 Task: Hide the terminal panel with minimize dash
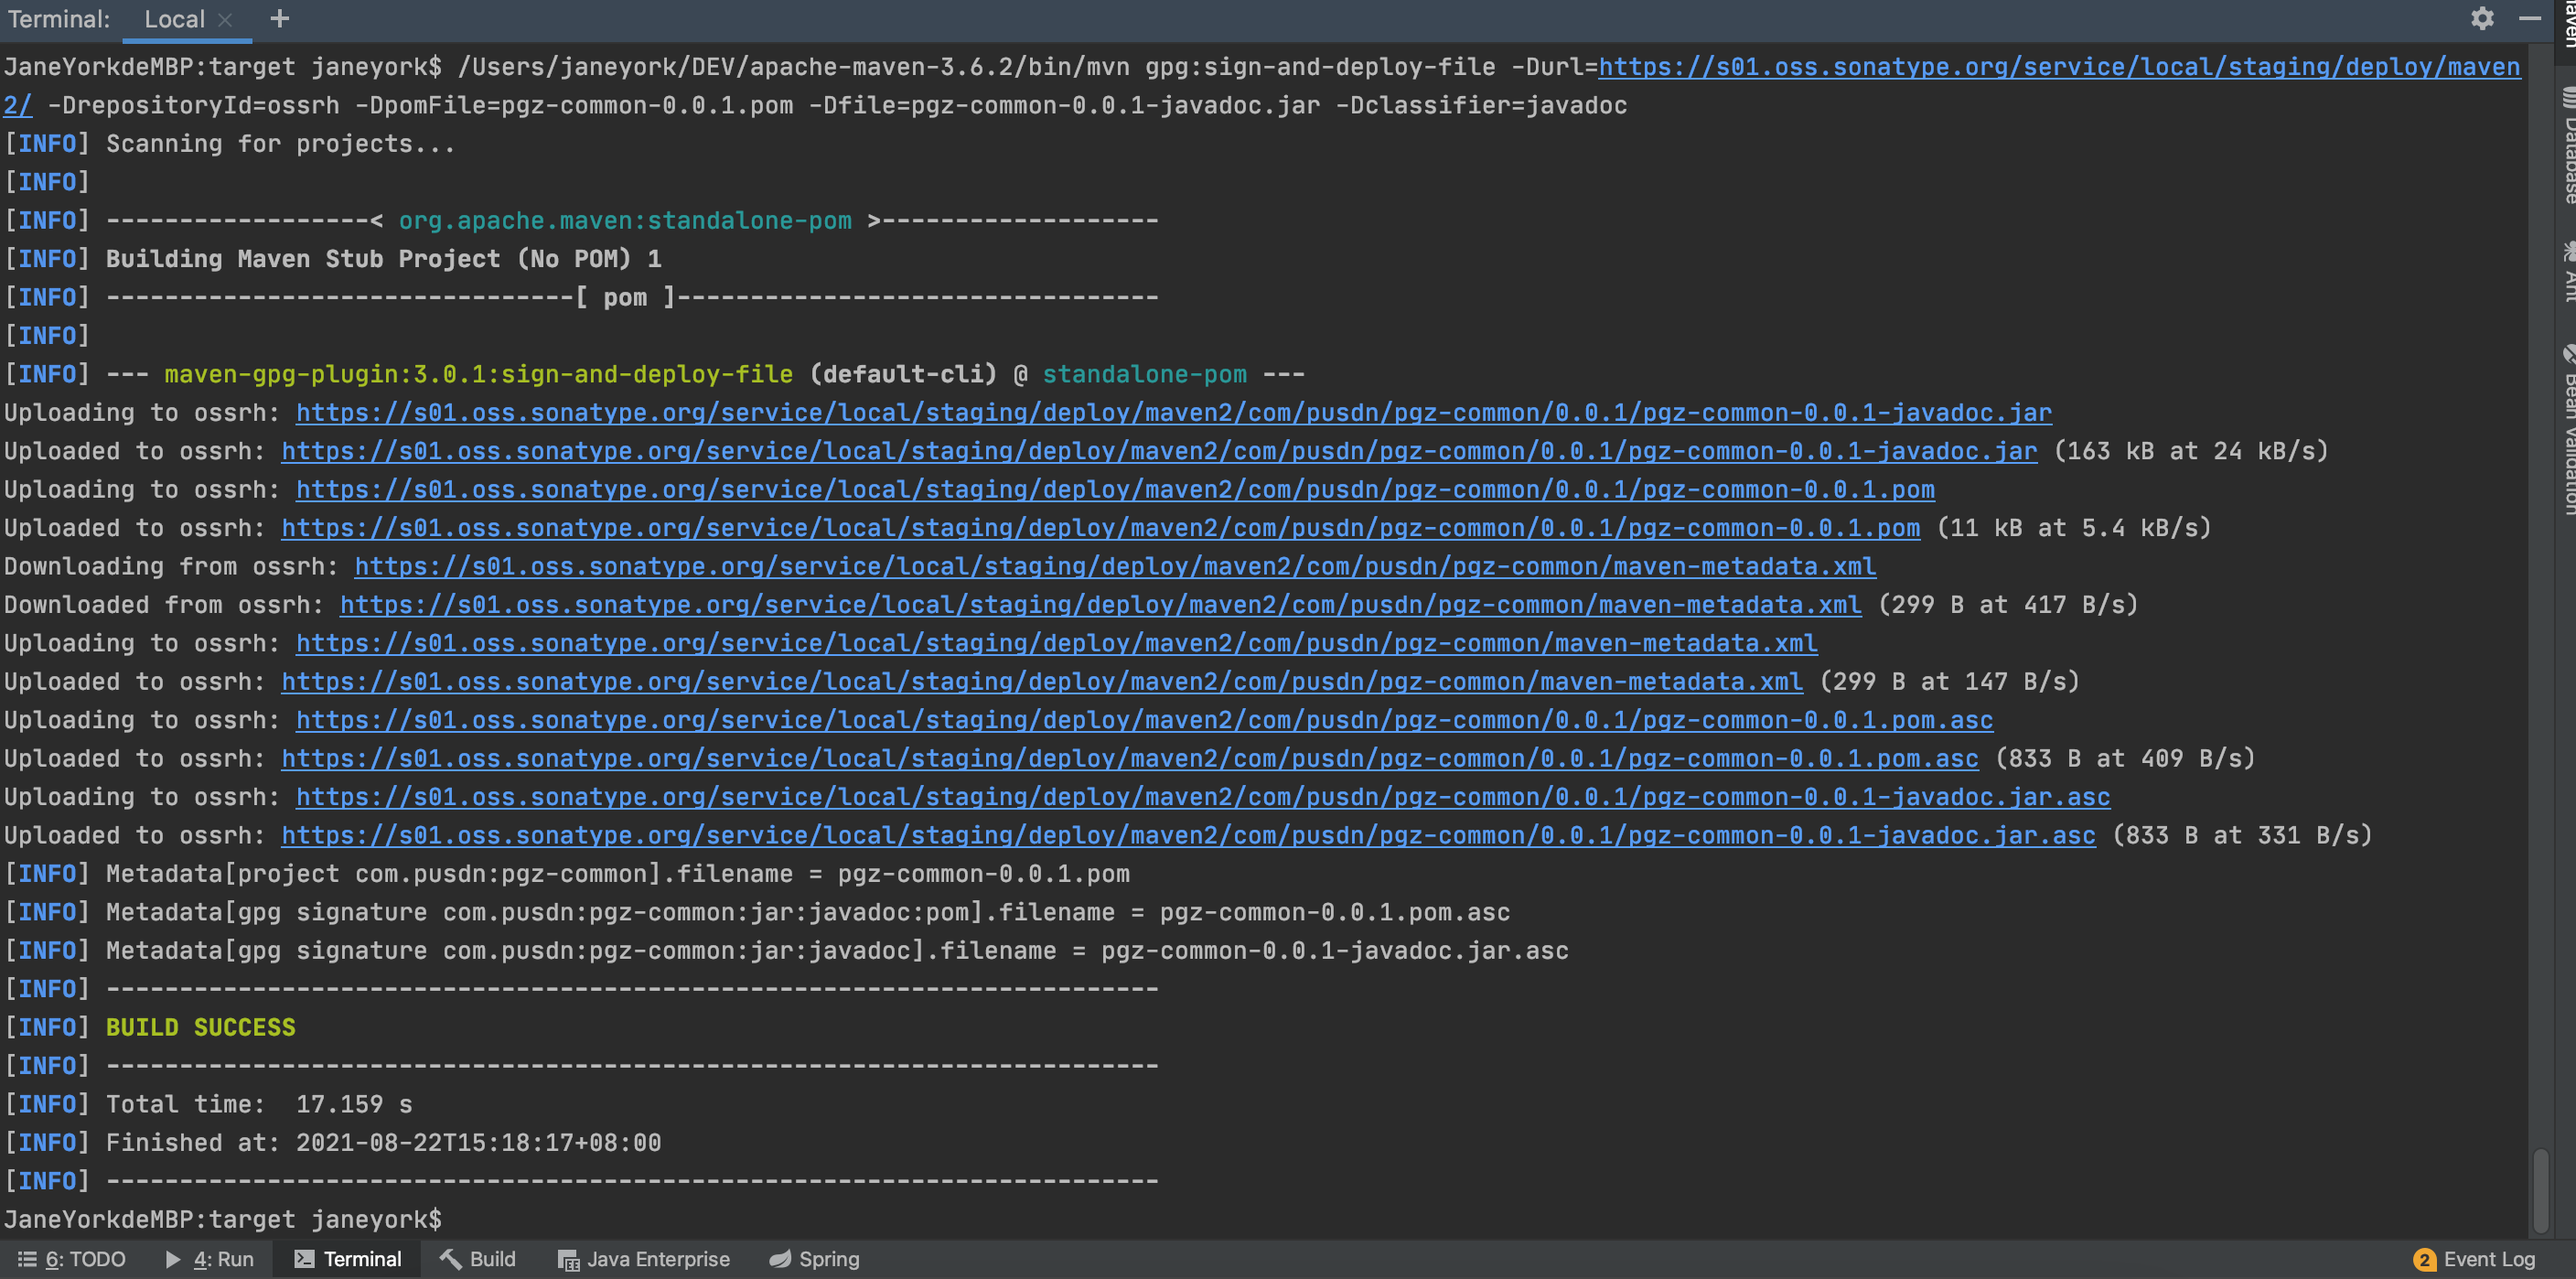2529,19
